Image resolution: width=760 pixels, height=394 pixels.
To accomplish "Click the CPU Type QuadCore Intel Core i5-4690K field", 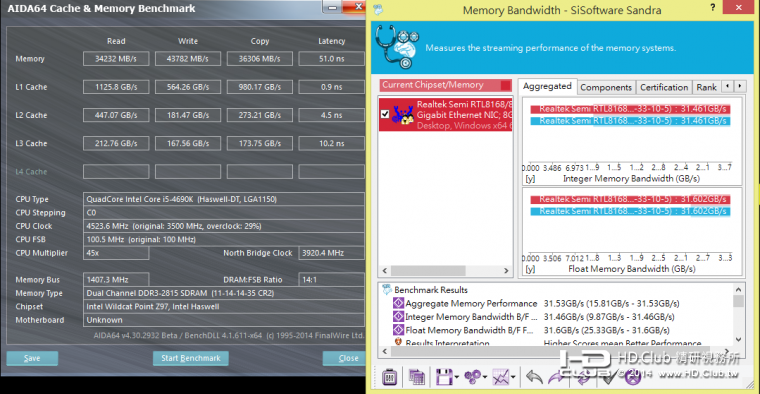I will (x=223, y=199).
